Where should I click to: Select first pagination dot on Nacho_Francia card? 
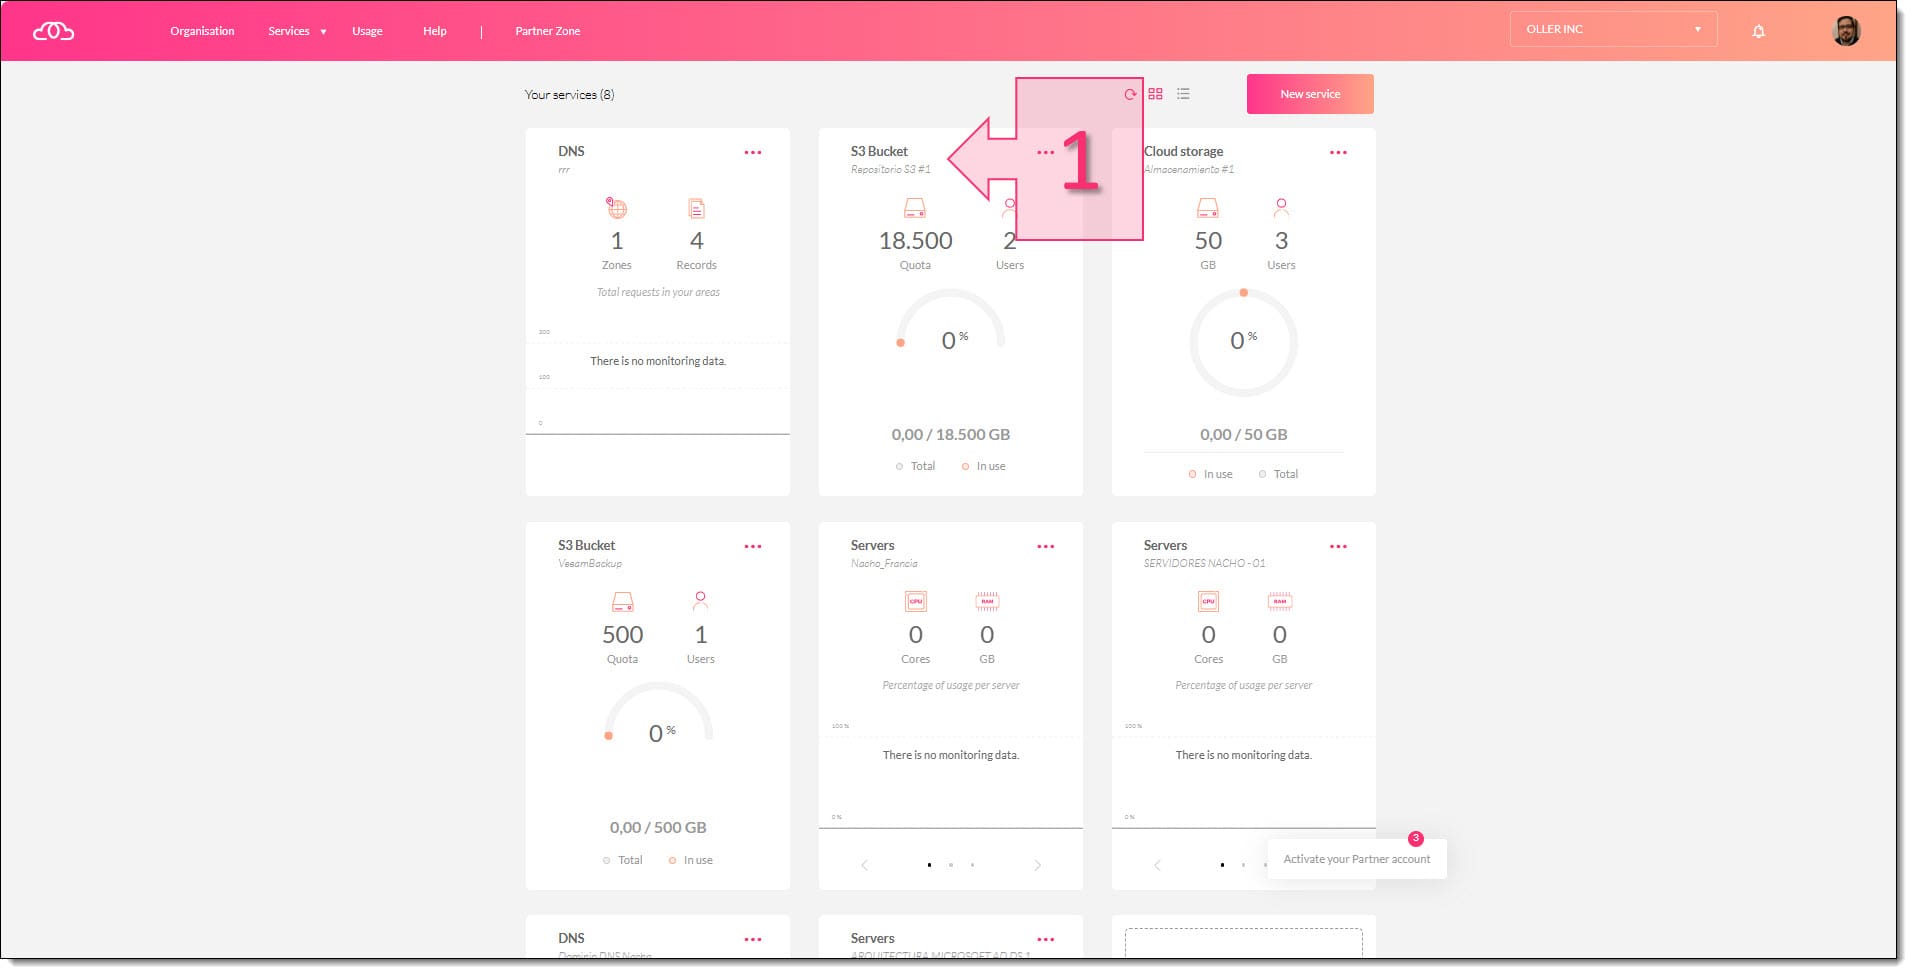pos(929,866)
